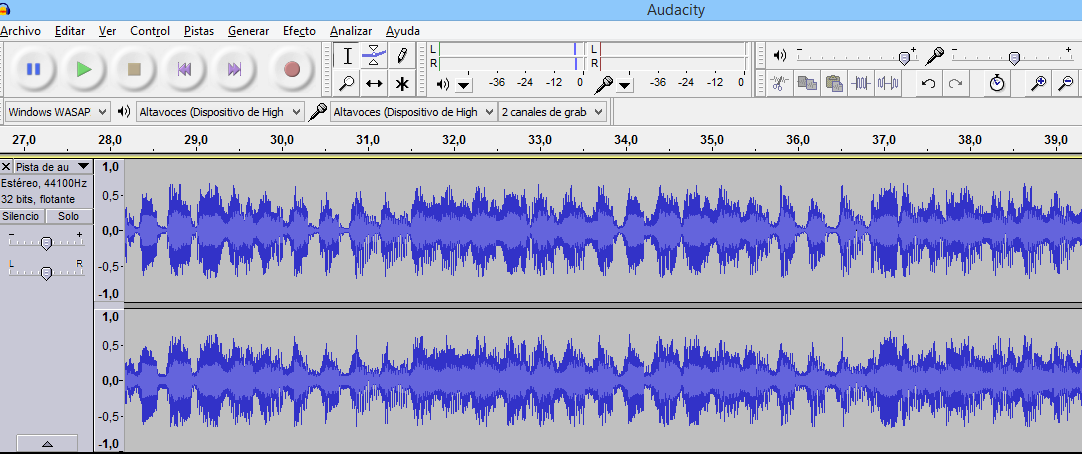Select the Draw pencil tool
Screen dimensions: 1082x454
(401, 56)
